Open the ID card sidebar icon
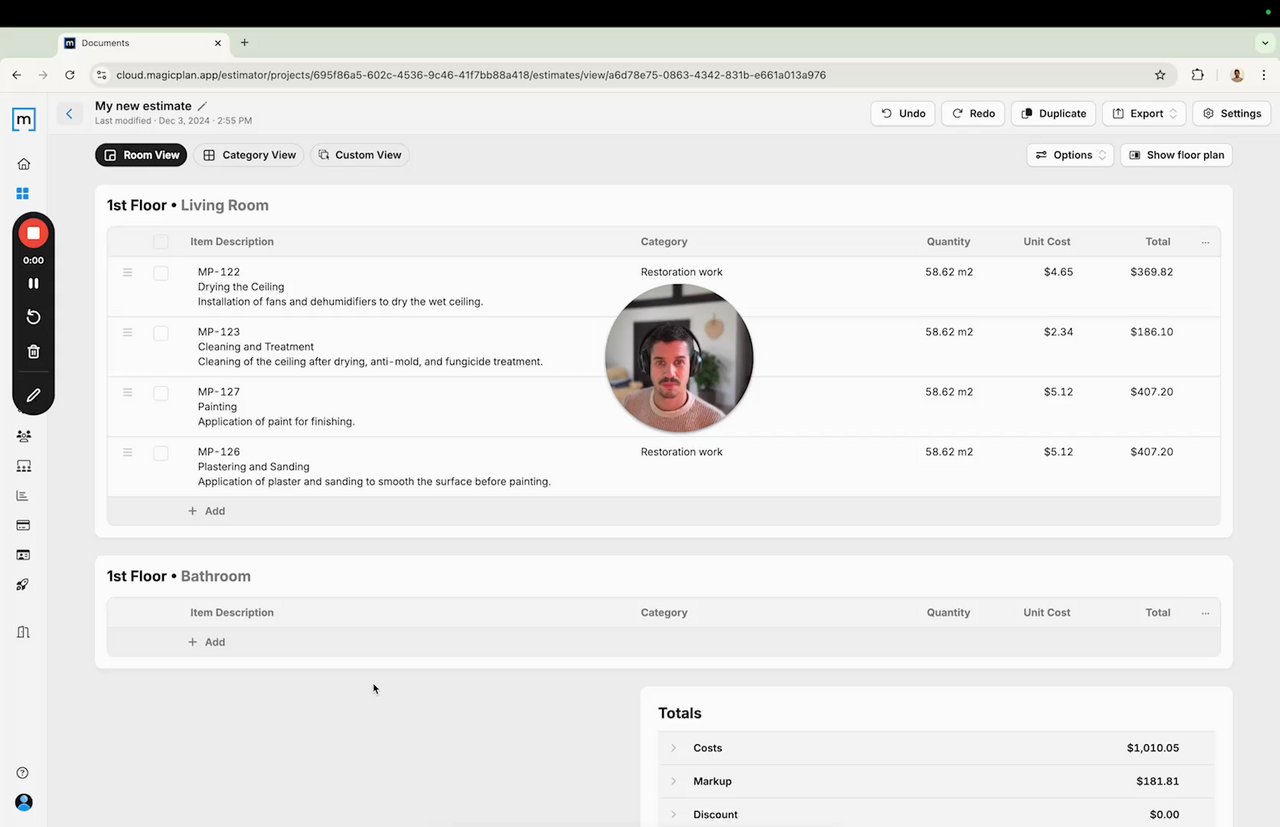Screen dimensions: 1280x827 [x=23, y=555]
